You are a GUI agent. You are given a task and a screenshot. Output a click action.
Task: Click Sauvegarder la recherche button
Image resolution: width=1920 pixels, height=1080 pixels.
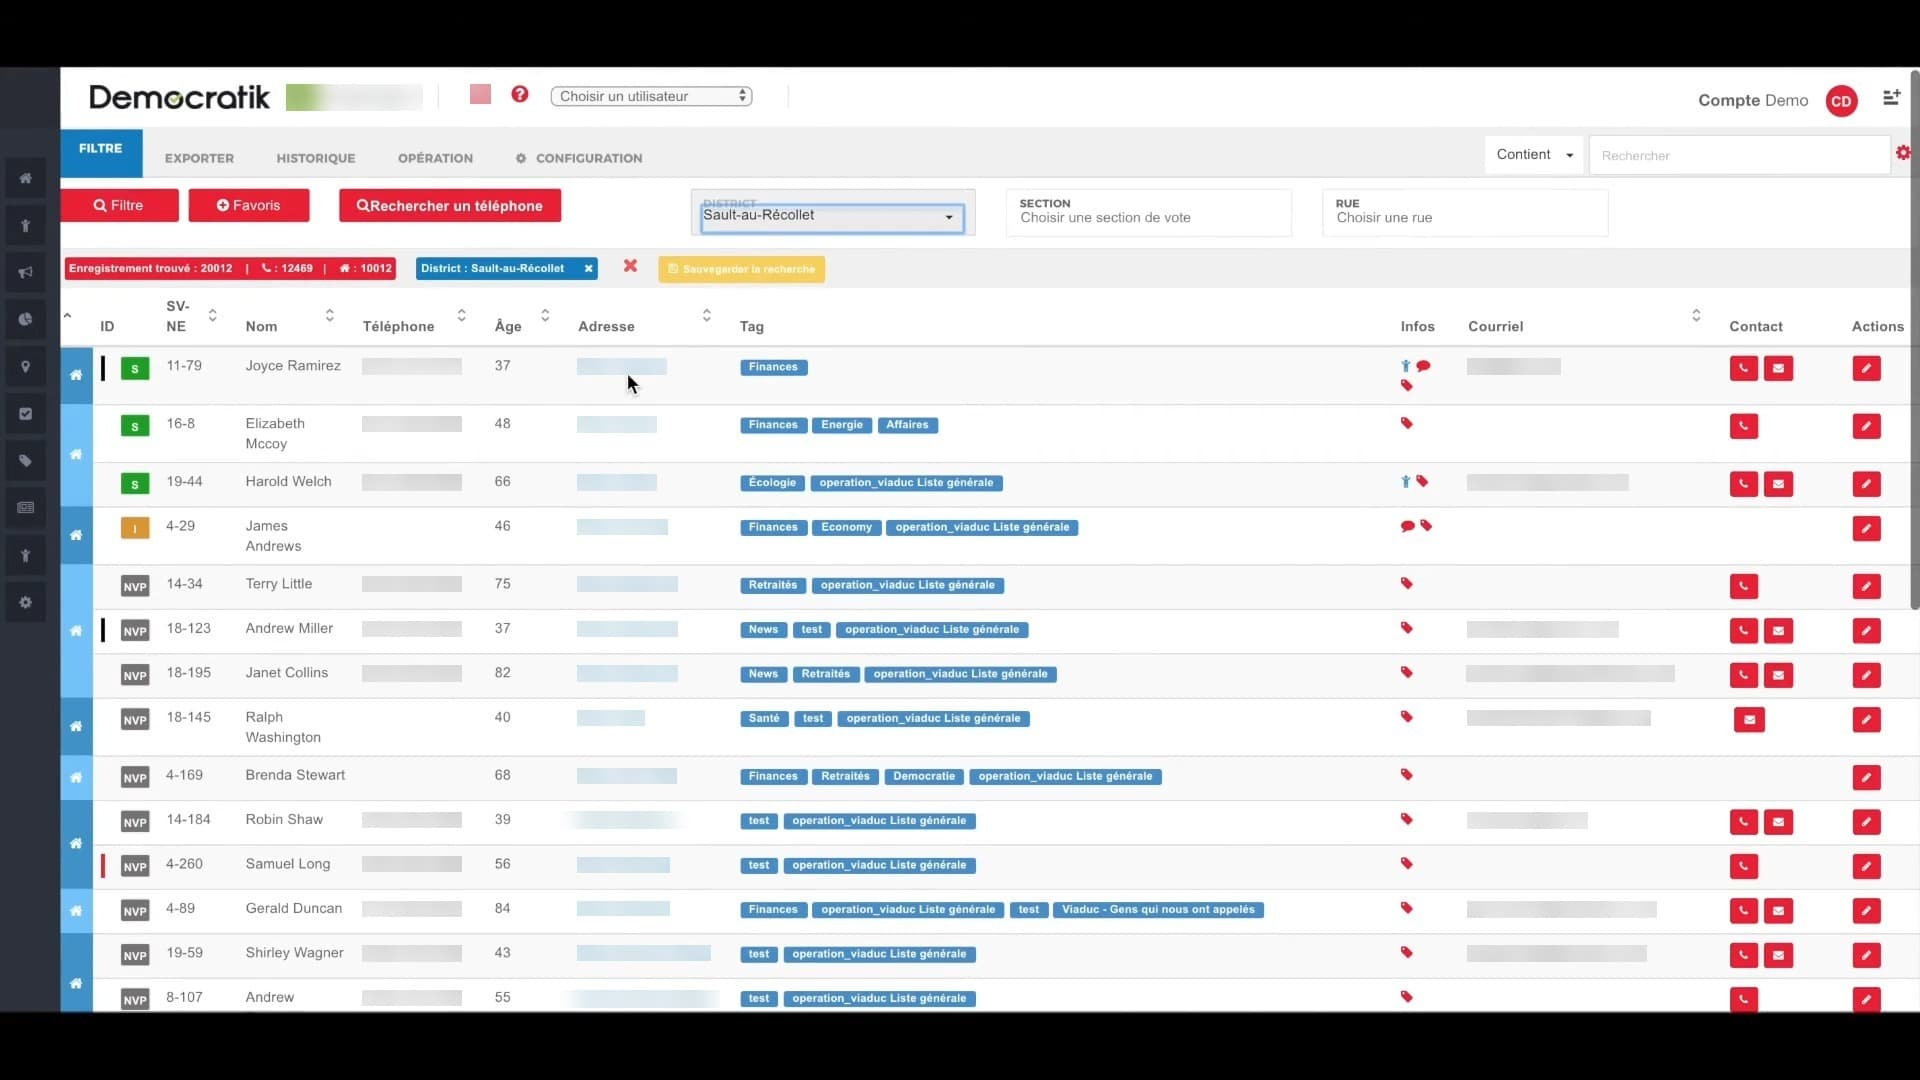[741, 269]
